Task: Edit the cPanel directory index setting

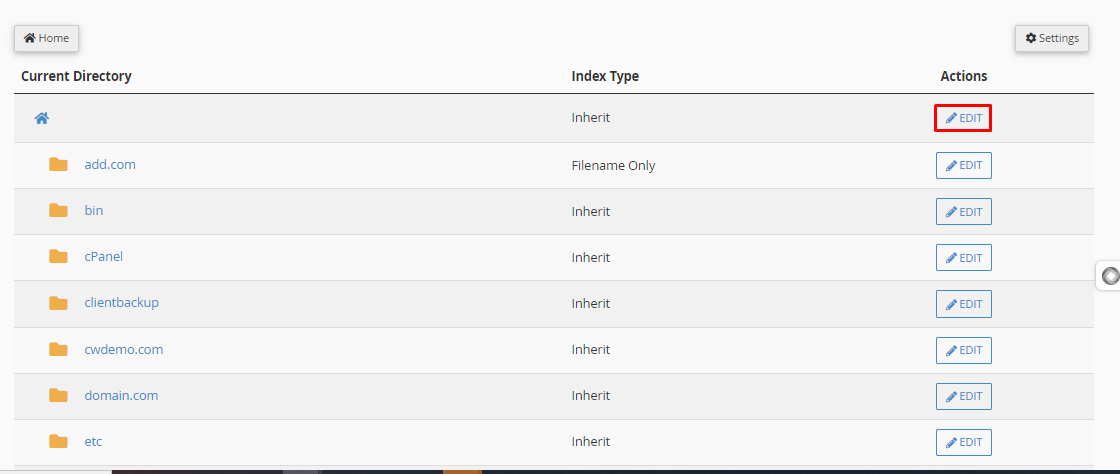Action: [x=963, y=257]
